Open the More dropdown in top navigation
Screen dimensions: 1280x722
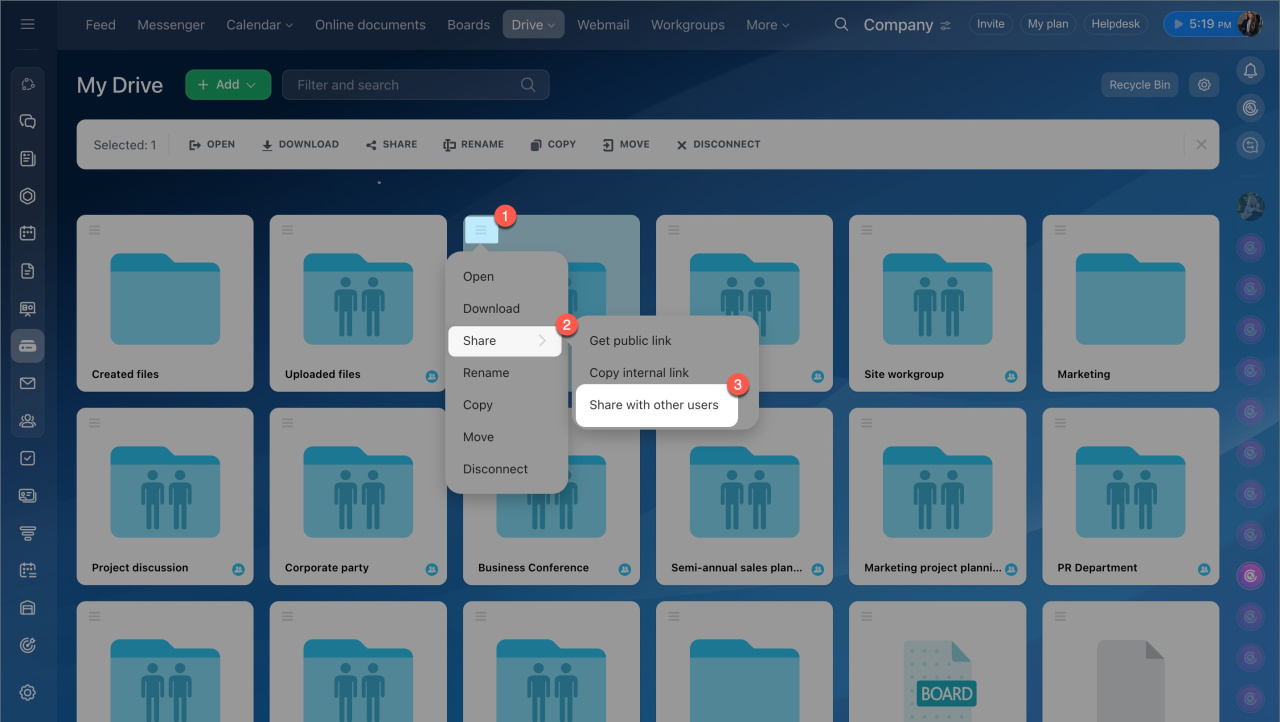767,25
